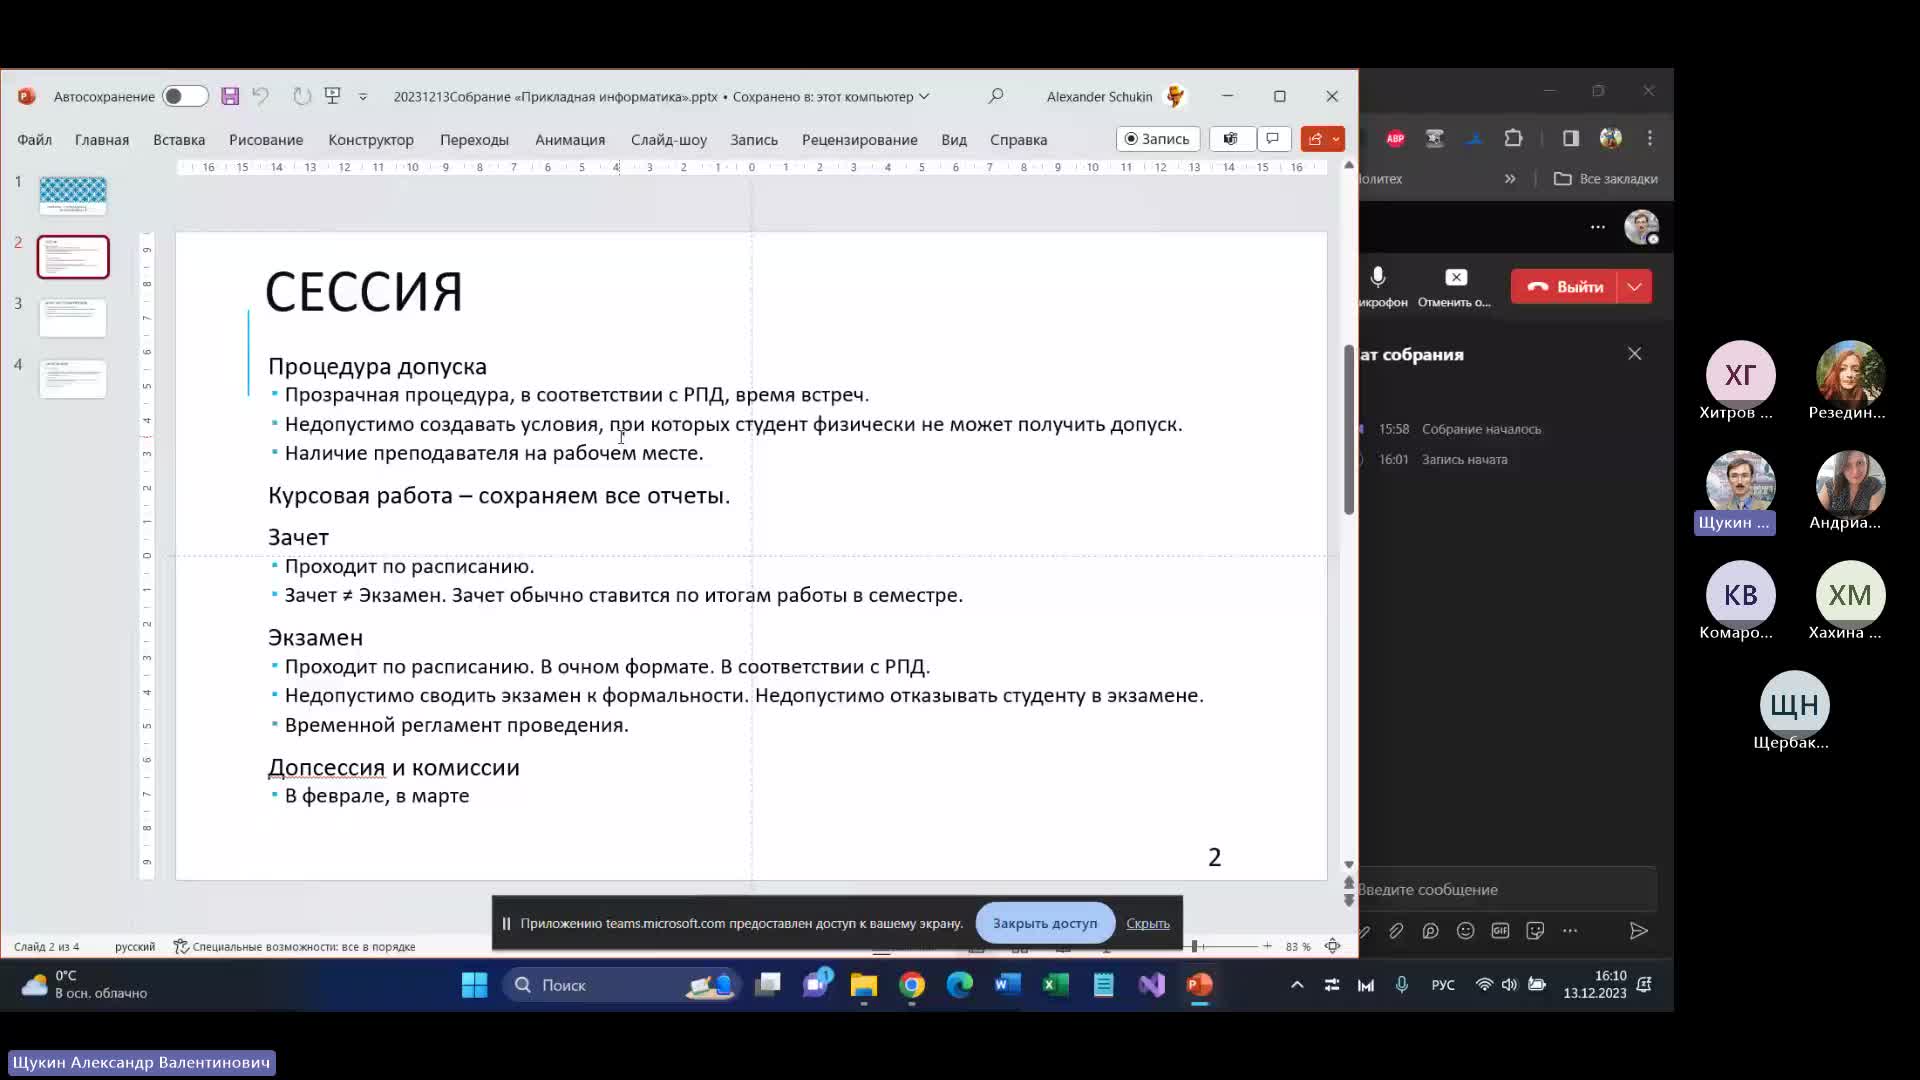1920x1080 pixels.
Task: Open the Alexander Schukin account avatar
Action: [1176, 96]
